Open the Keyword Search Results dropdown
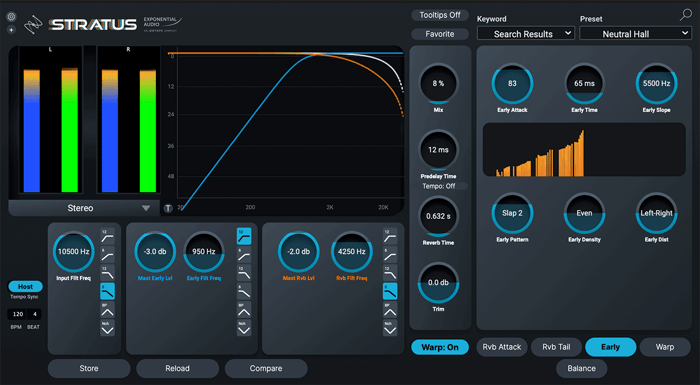This screenshot has width=700, height=385. coord(526,33)
